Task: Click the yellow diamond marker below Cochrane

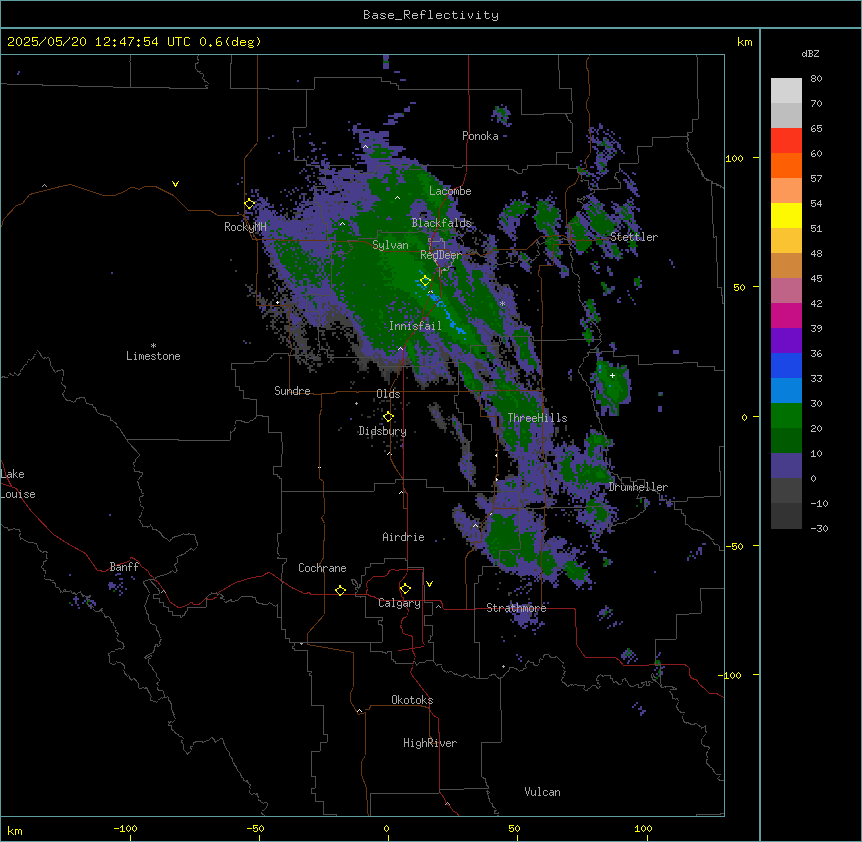Action: coord(340,590)
